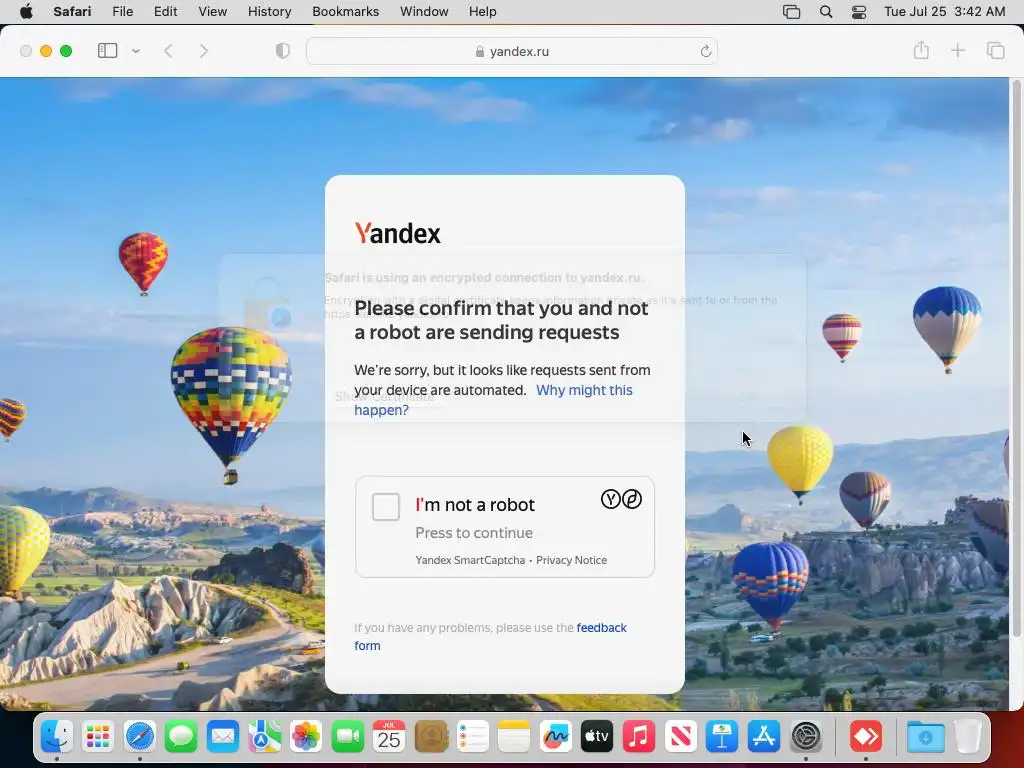Open Notes from the Dock
This screenshot has width=1024, height=768.
514,737
